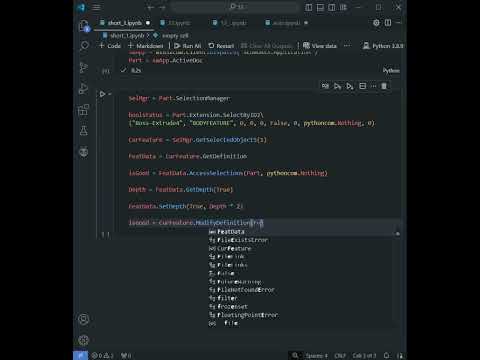Open cell toolbar more actions ellipsis
Viewport: 480px width, 360px height.
tap(374, 86)
